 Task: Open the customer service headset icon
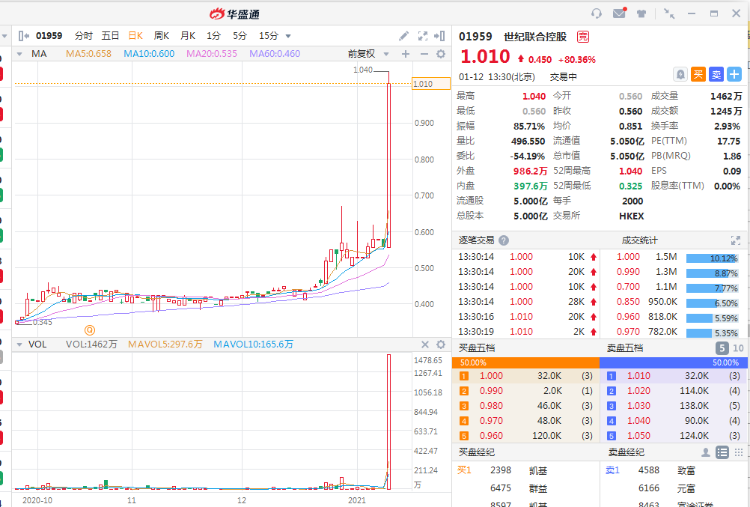click(x=596, y=13)
